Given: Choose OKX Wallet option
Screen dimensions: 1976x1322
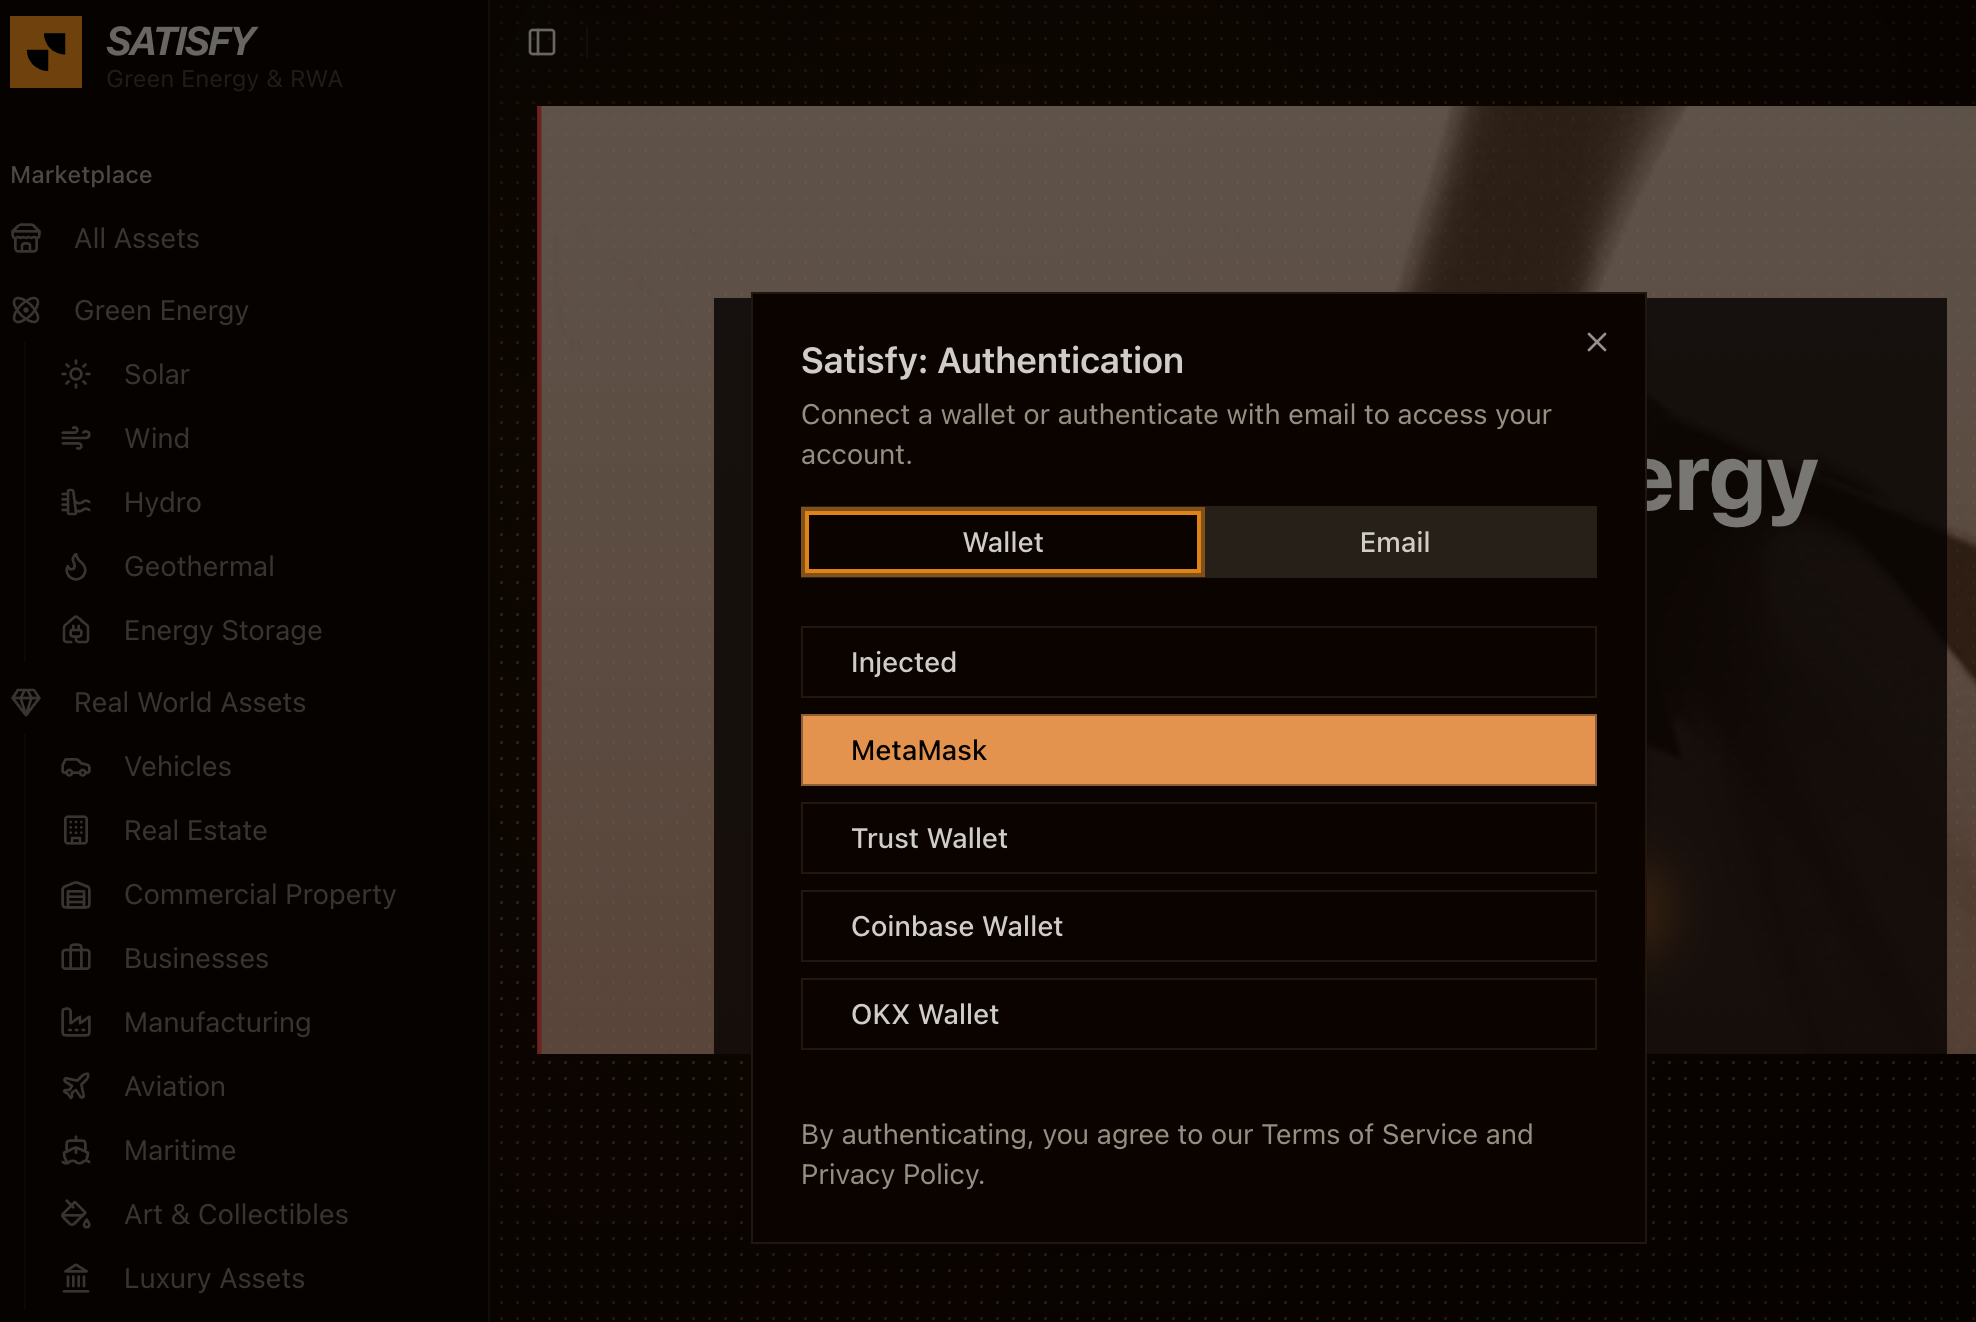Looking at the screenshot, I should pyautogui.click(x=1198, y=1014).
